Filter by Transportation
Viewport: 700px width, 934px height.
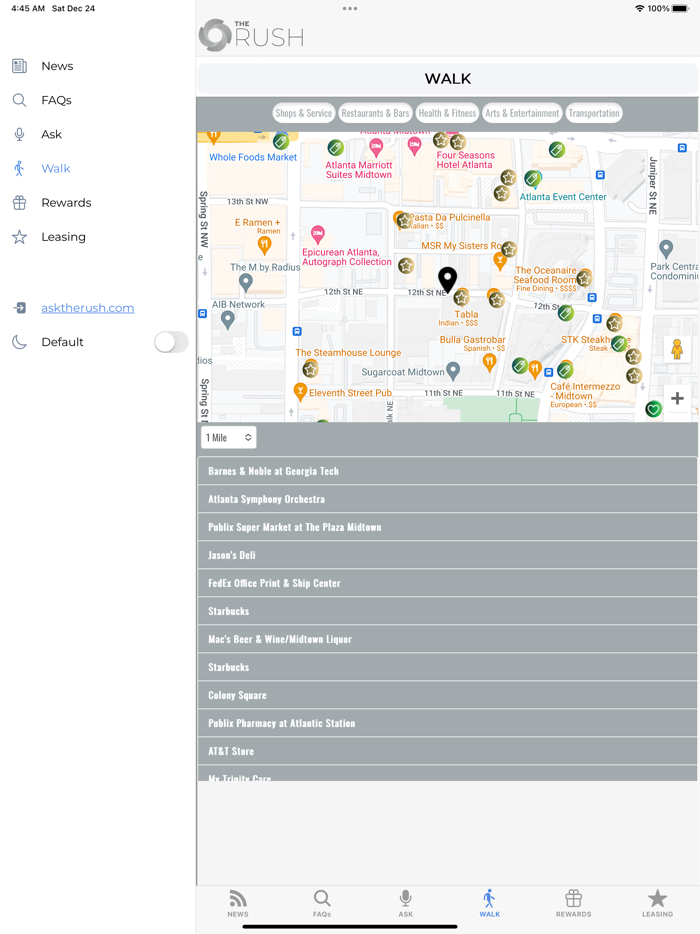[x=593, y=113]
